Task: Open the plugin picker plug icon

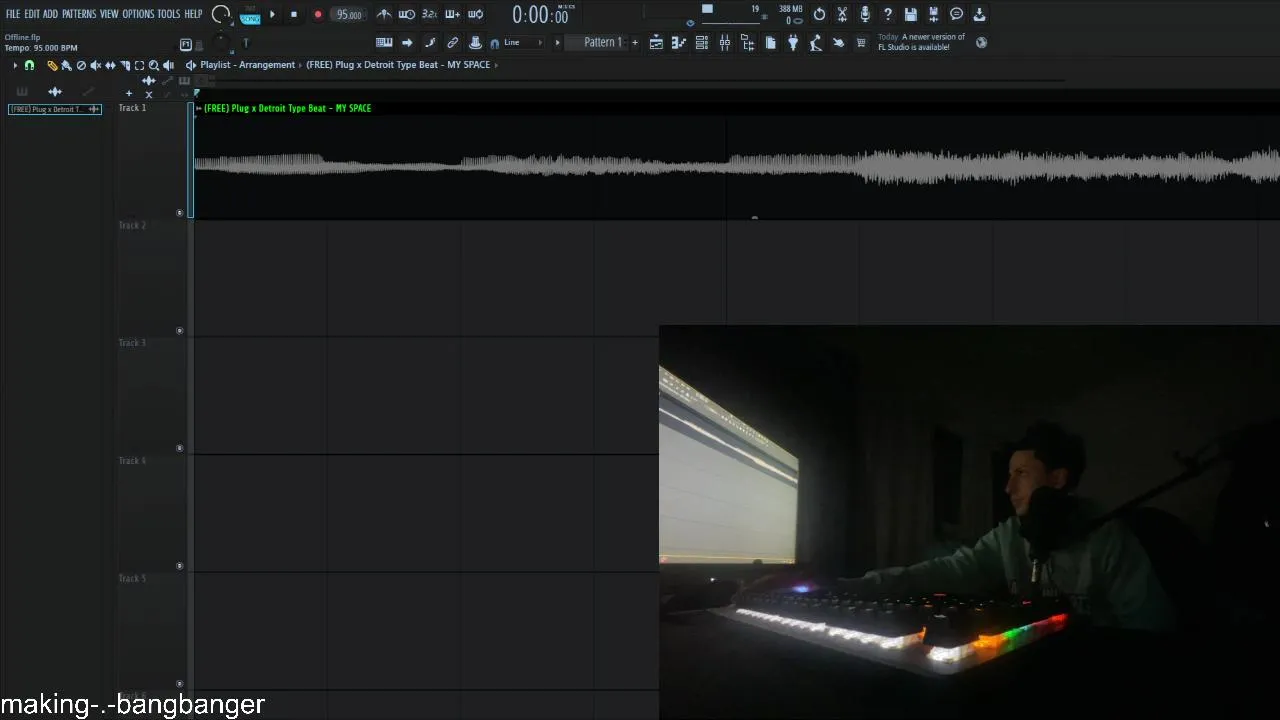Action: (793, 42)
